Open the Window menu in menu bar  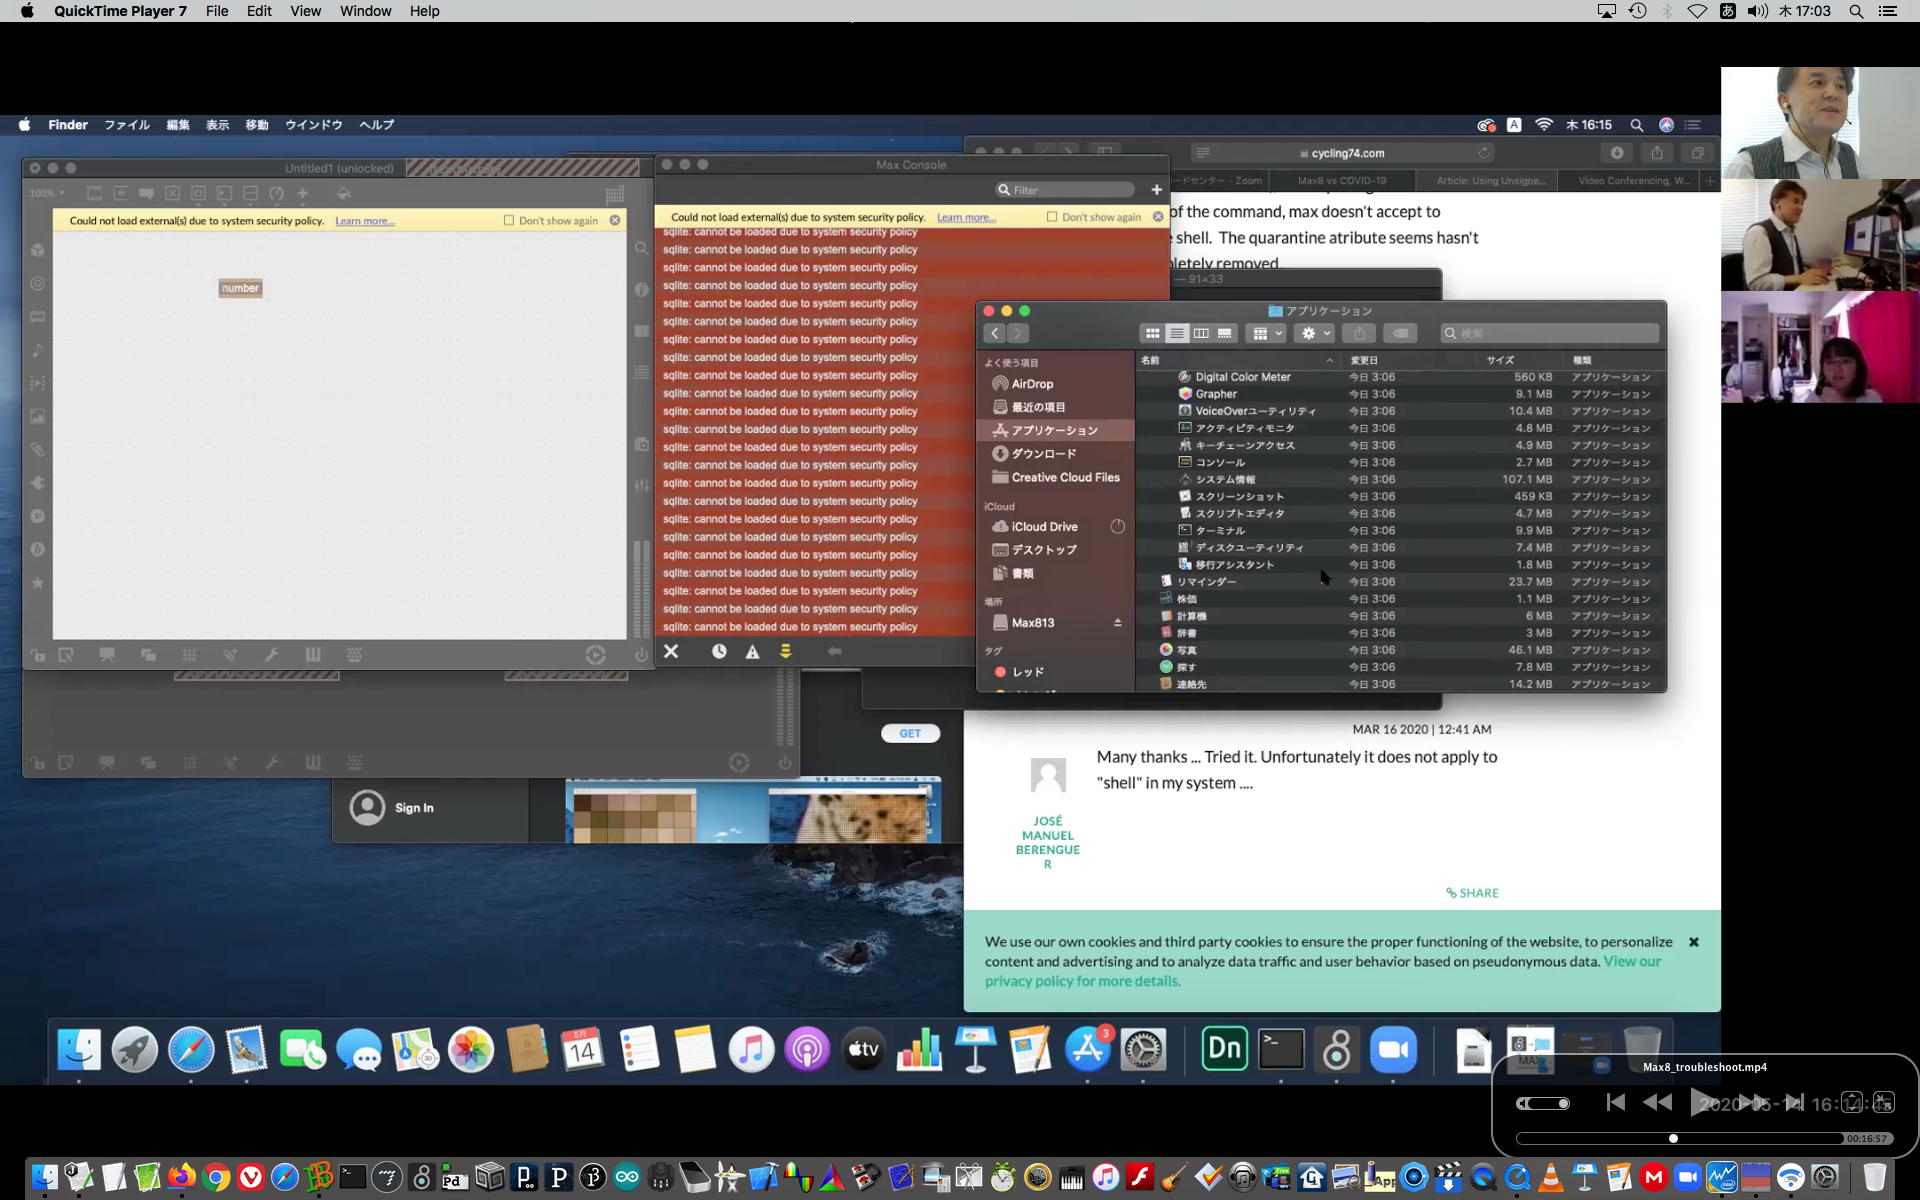tap(365, 11)
